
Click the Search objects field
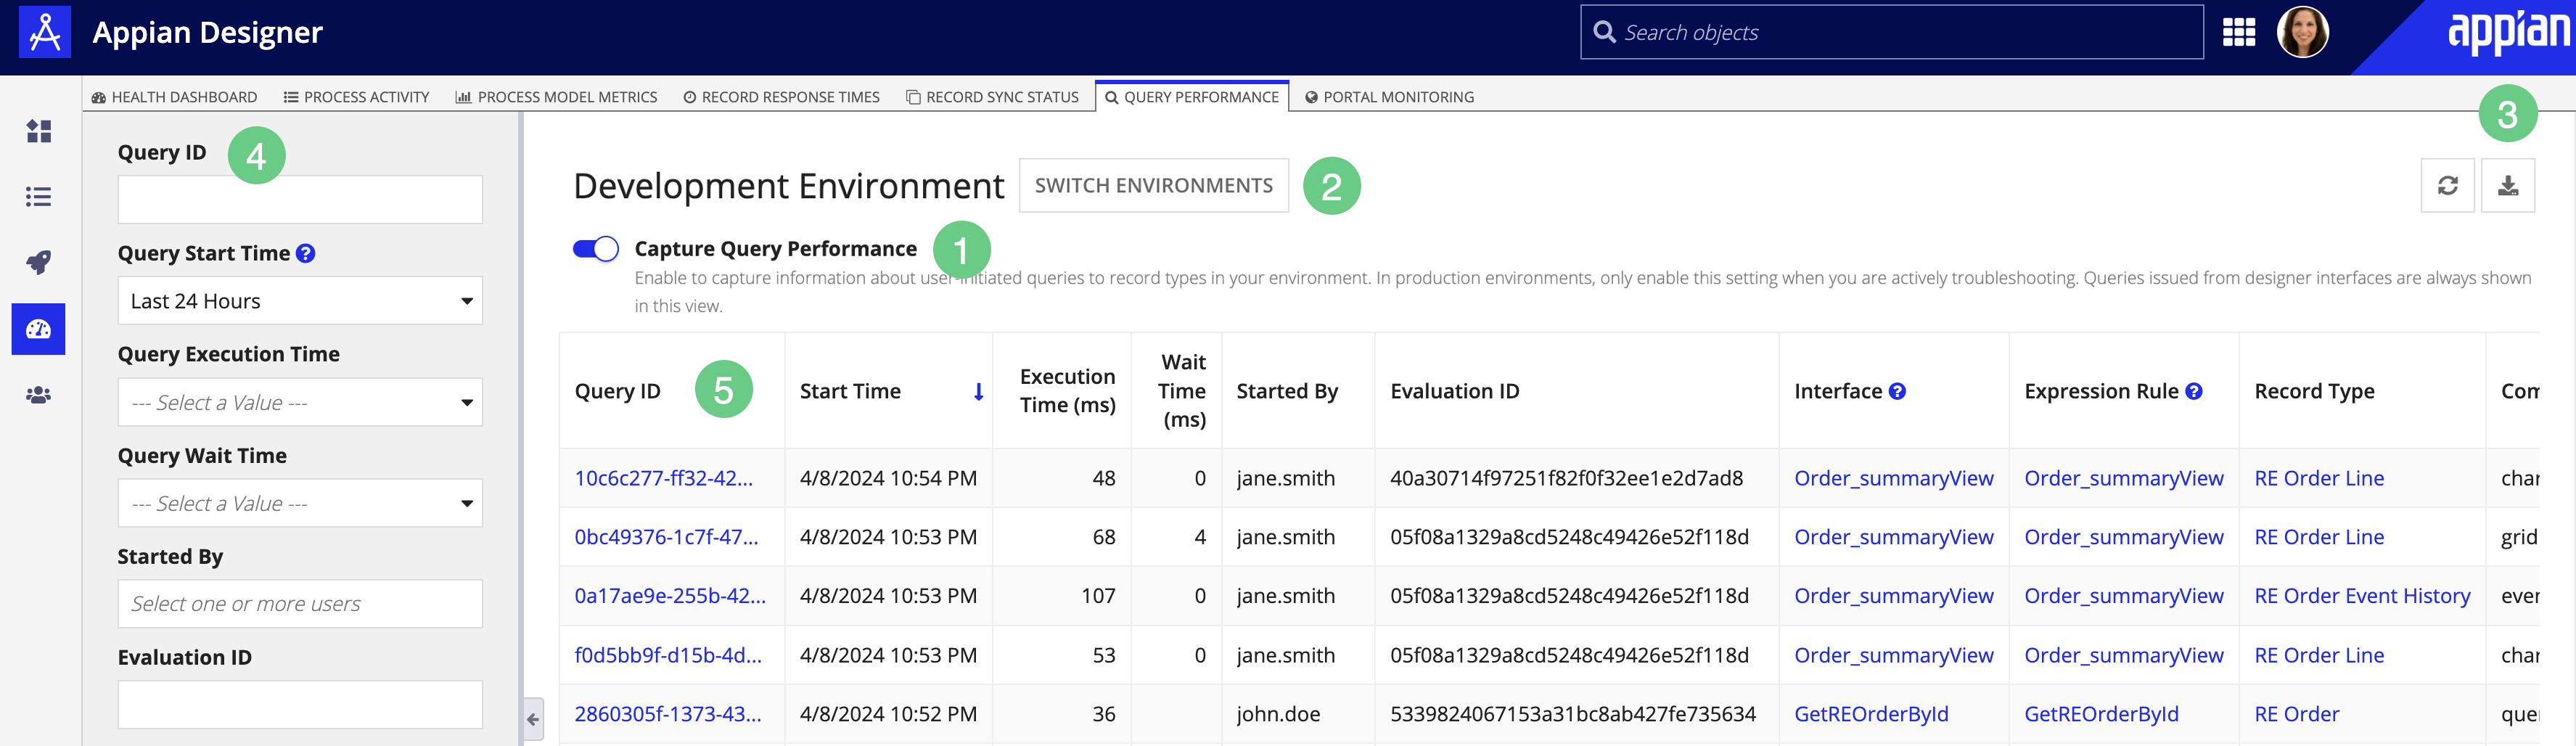tap(1891, 32)
